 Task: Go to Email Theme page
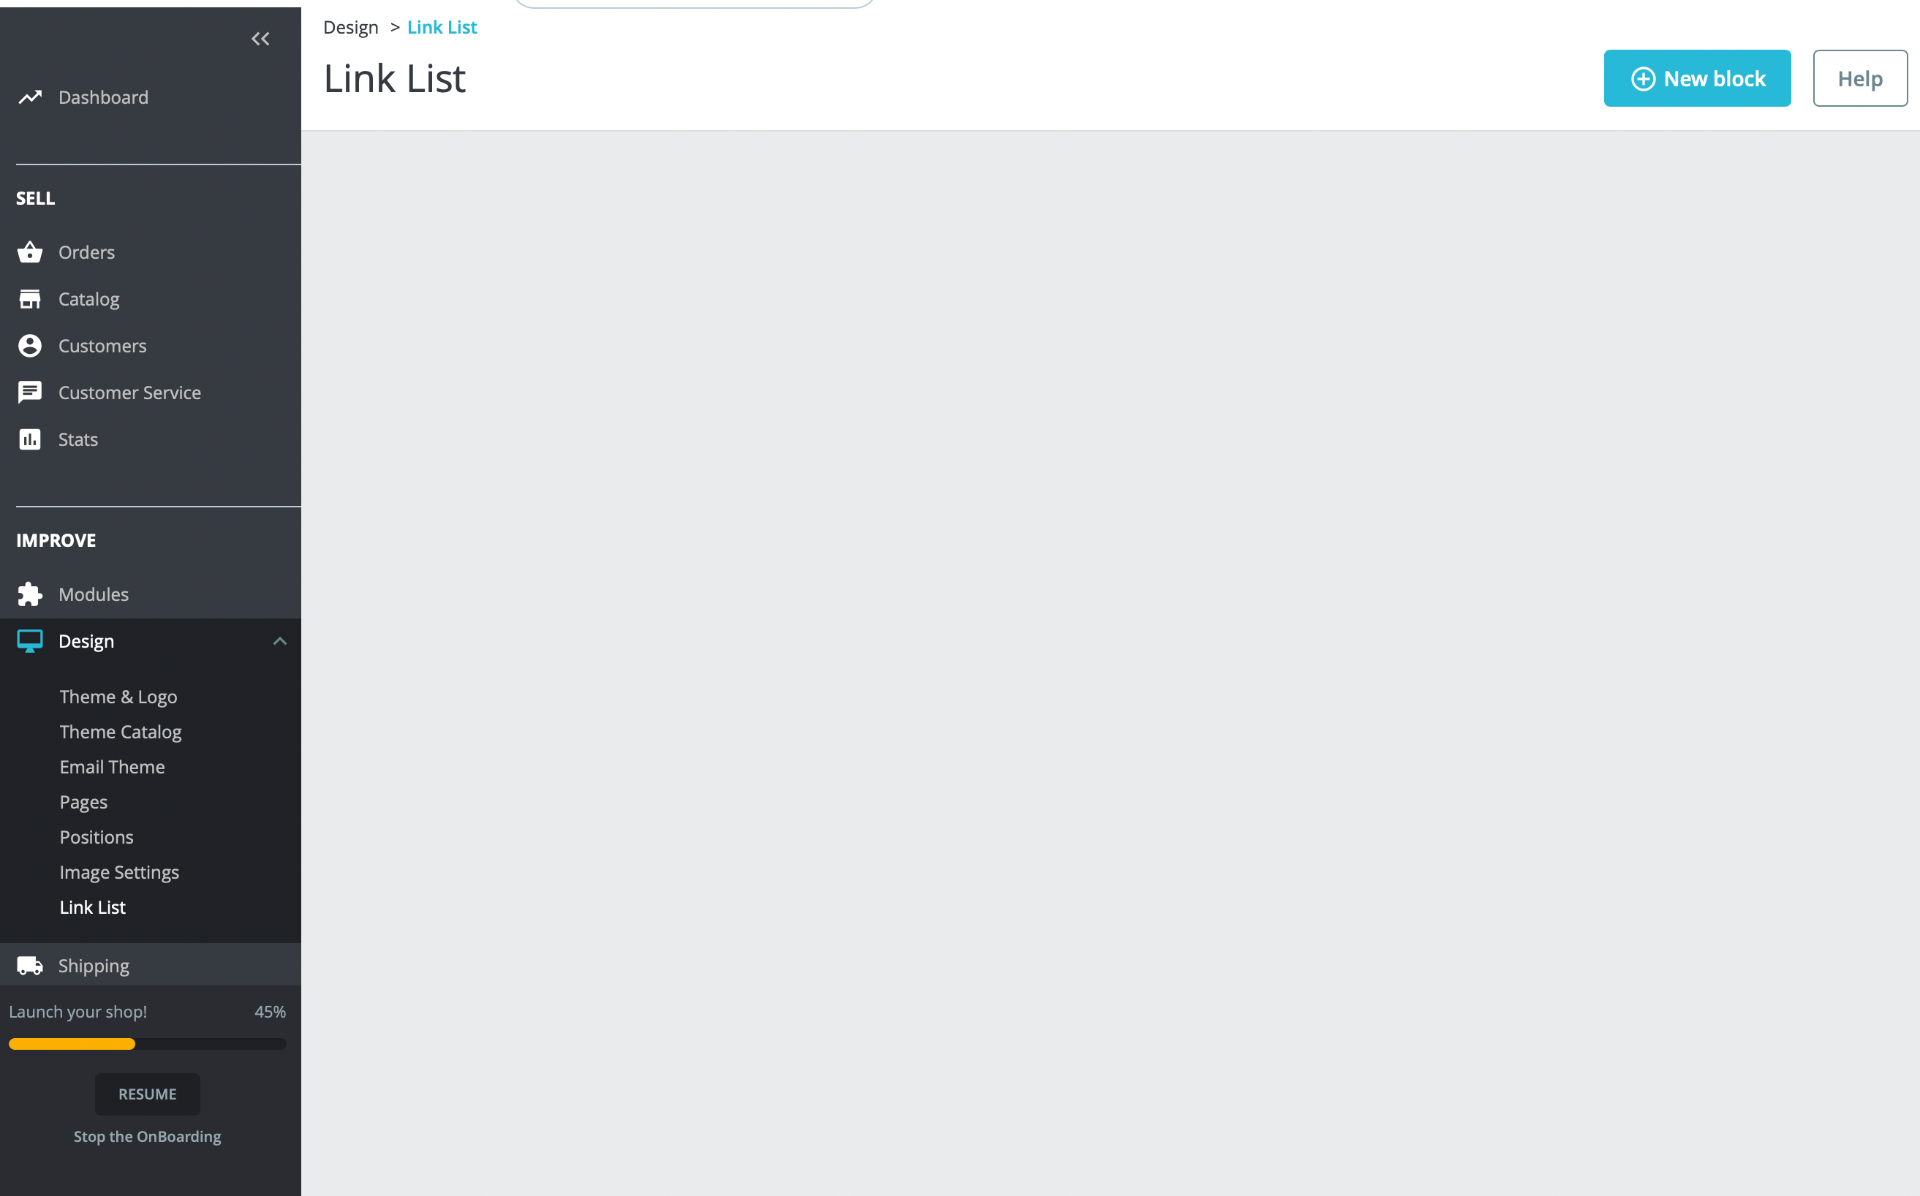[112, 767]
